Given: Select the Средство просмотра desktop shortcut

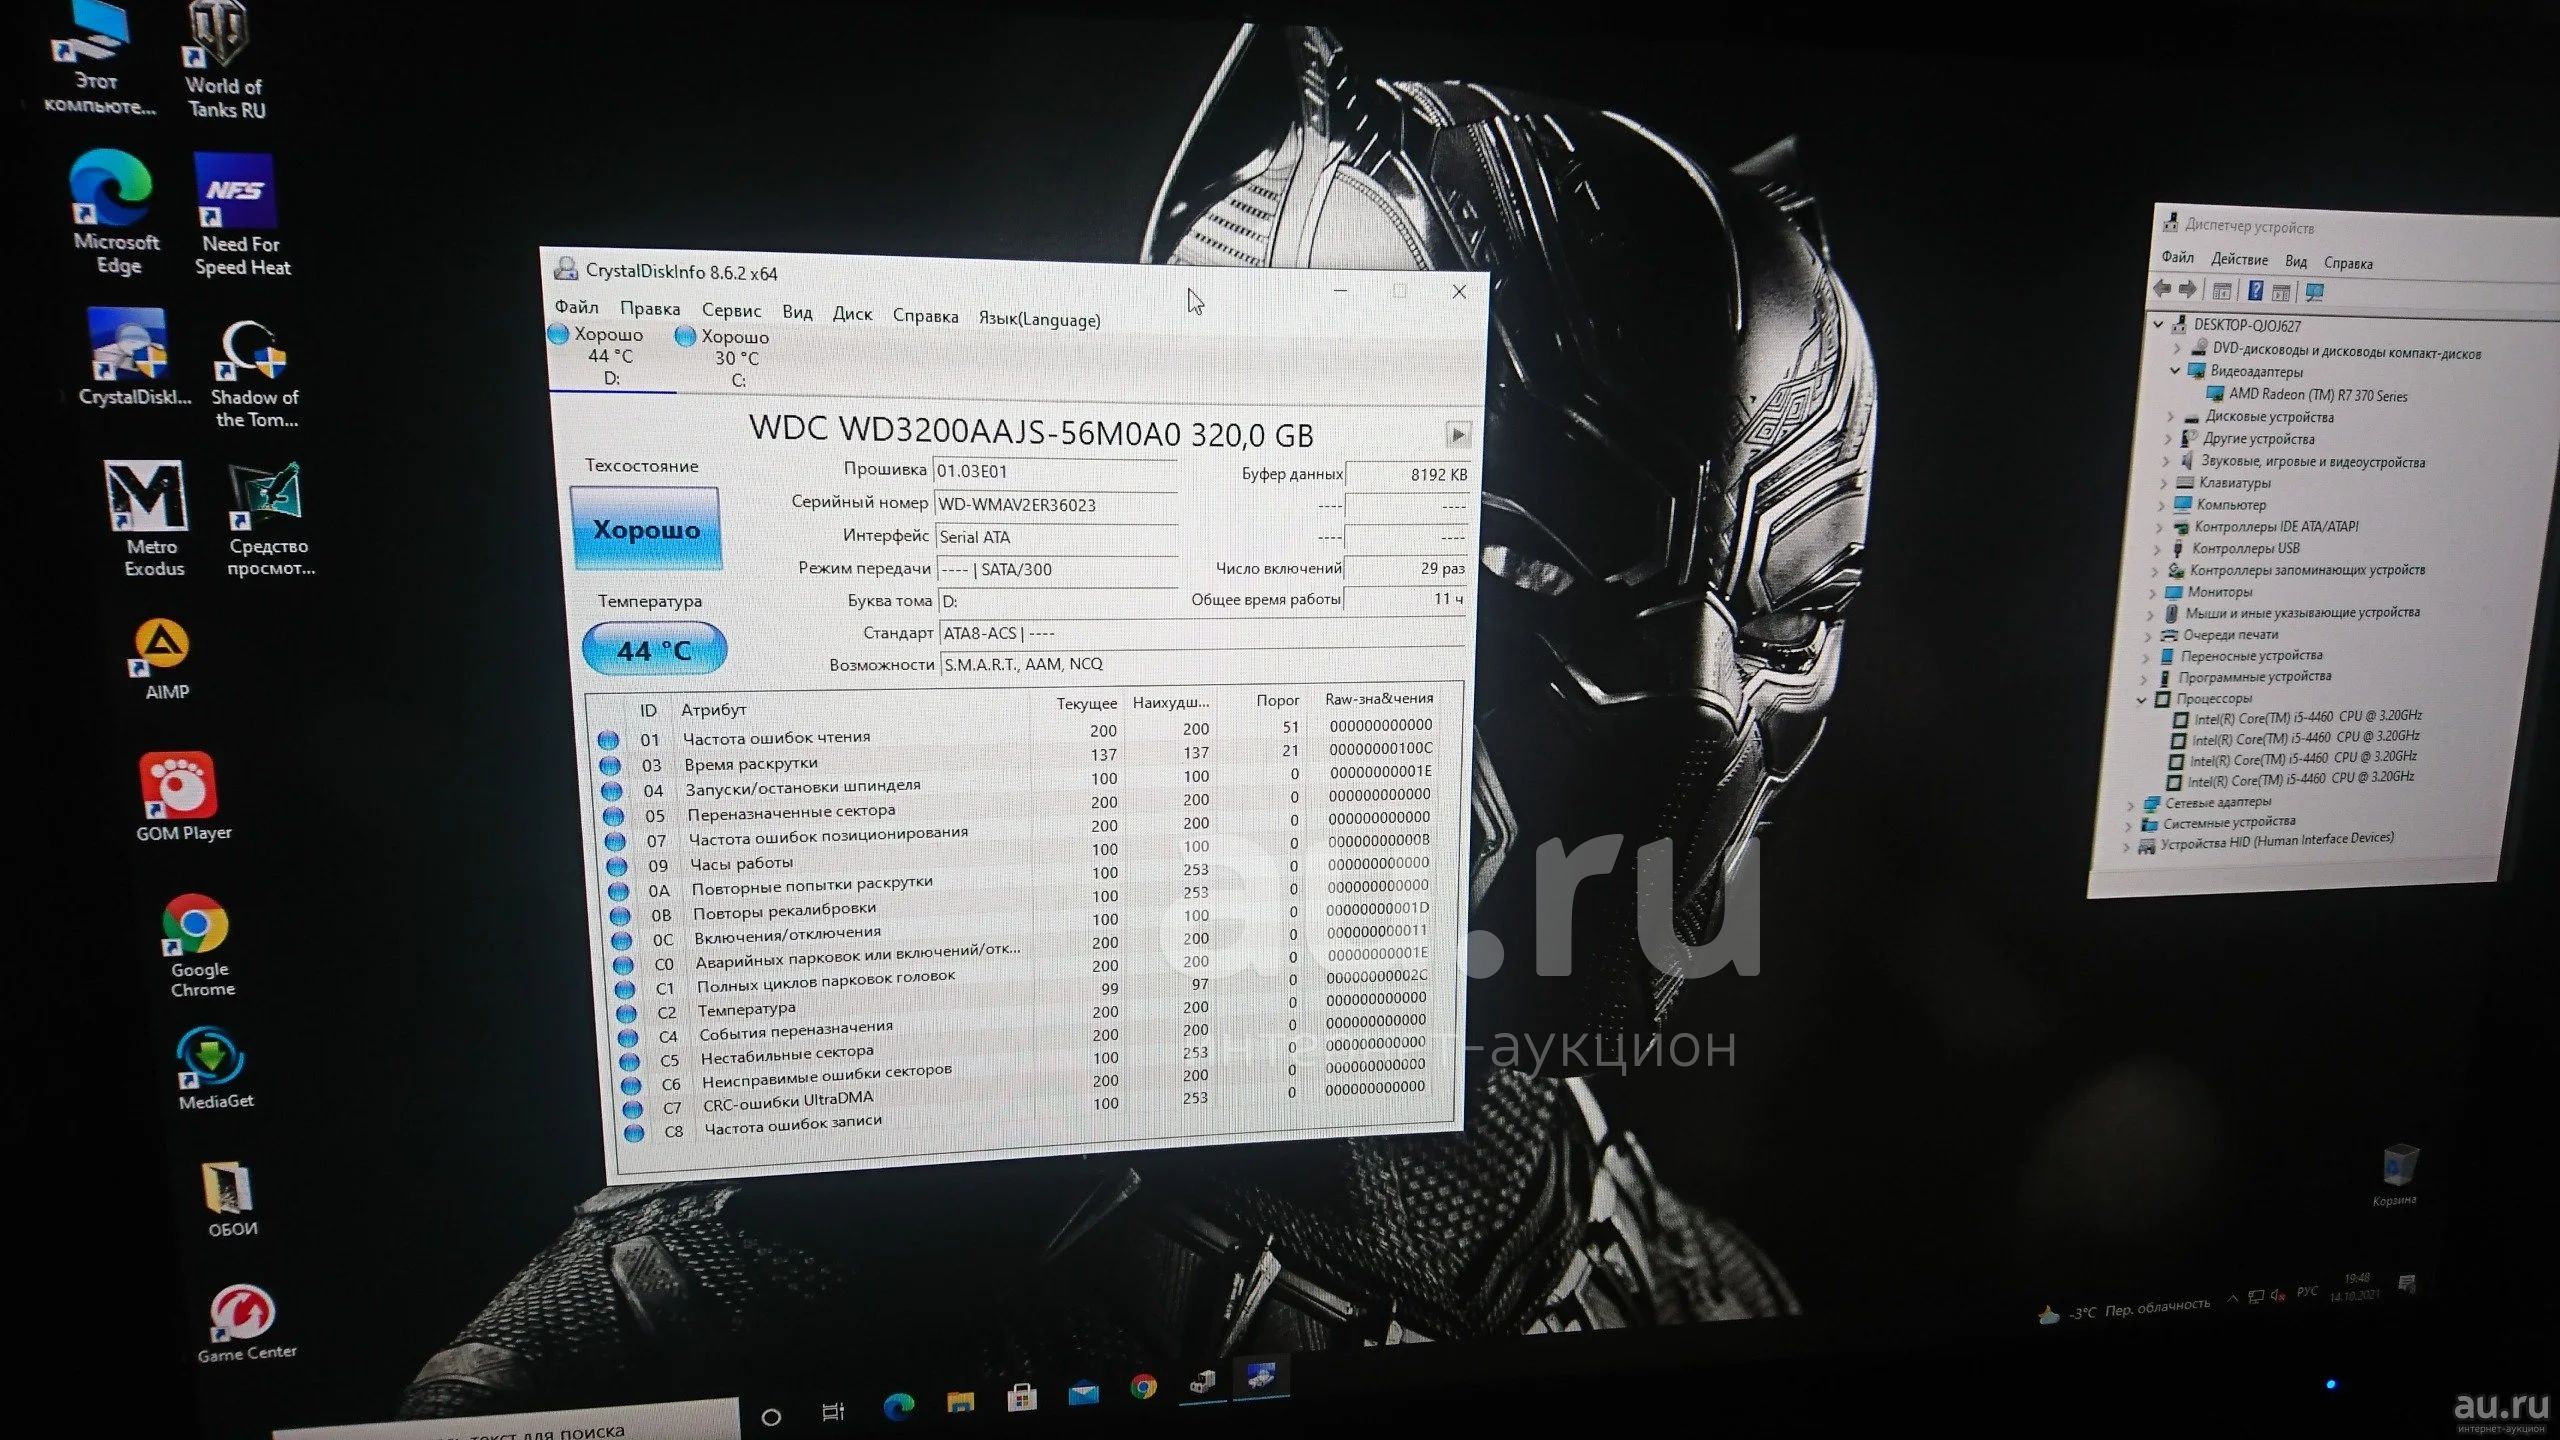Looking at the screenshot, I should 268,520.
